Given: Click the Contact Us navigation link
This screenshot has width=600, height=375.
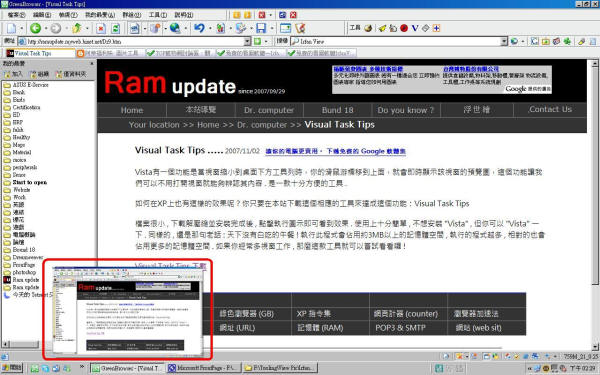Looking at the screenshot, I should point(550,109).
